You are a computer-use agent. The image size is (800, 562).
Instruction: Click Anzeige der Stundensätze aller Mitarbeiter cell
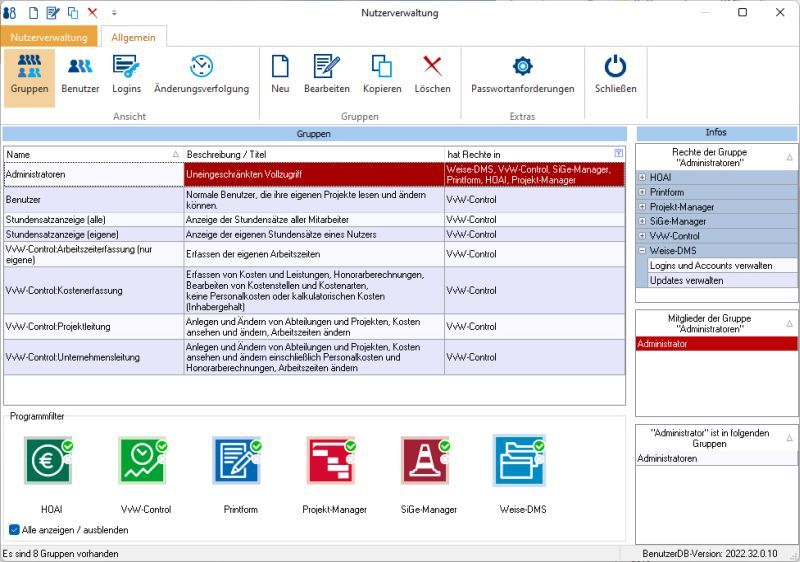314,220
